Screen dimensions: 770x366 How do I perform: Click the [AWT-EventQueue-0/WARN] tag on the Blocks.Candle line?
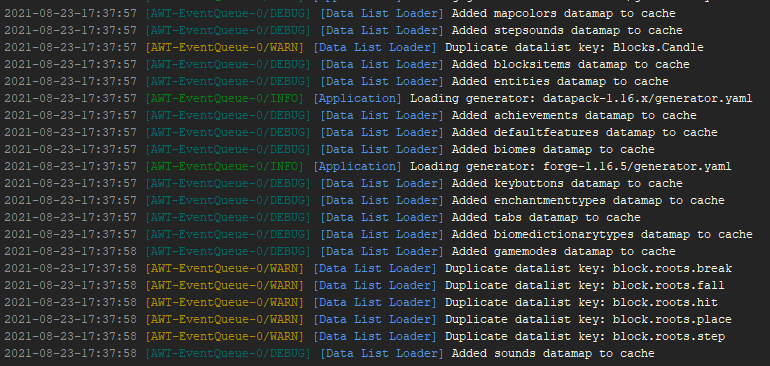click(x=225, y=48)
